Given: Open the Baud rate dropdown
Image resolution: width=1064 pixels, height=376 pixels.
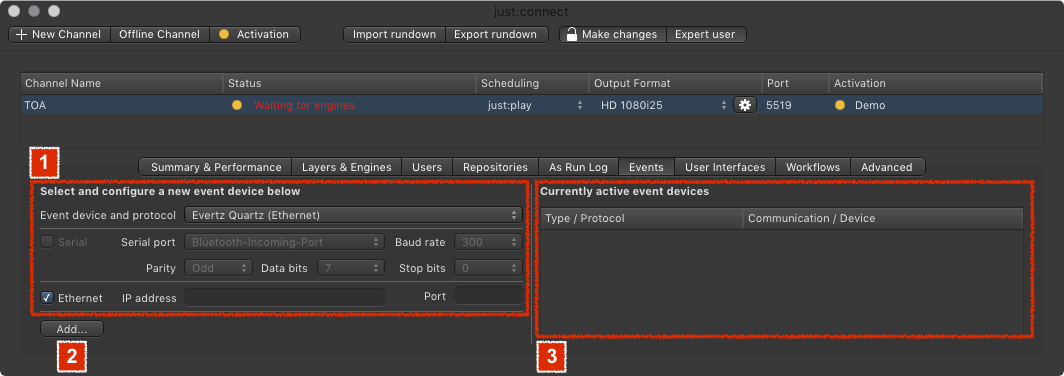Looking at the screenshot, I should (x=488, y=242).
